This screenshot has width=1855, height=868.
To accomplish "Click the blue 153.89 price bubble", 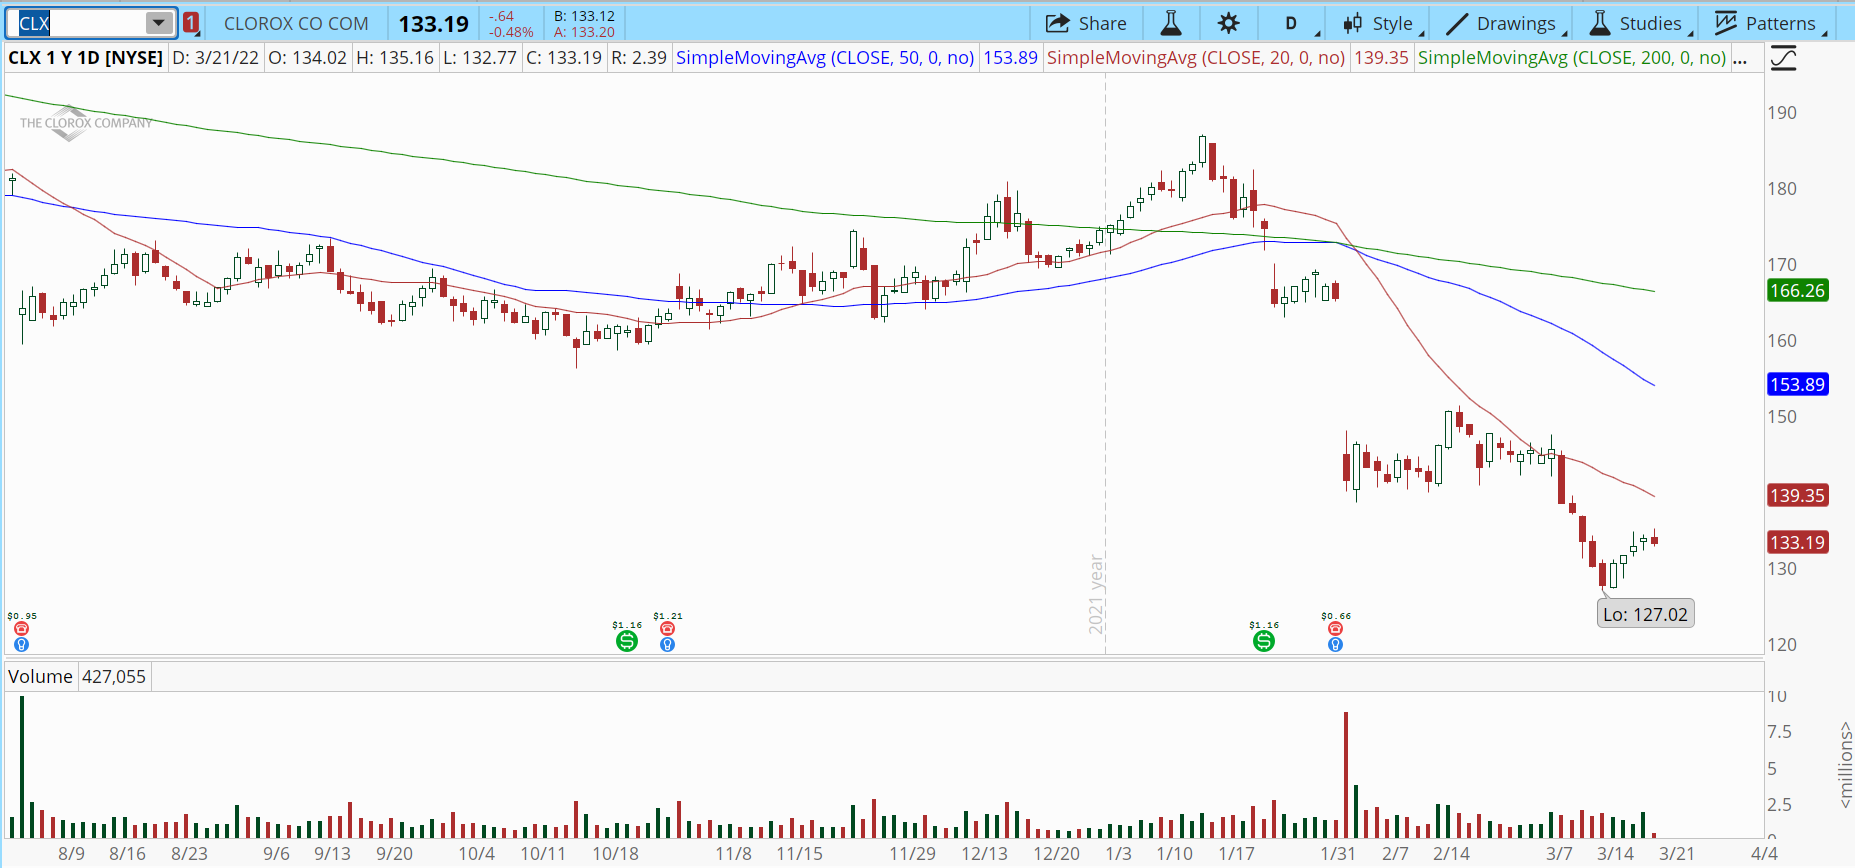I will click(x=1798, y=385).
